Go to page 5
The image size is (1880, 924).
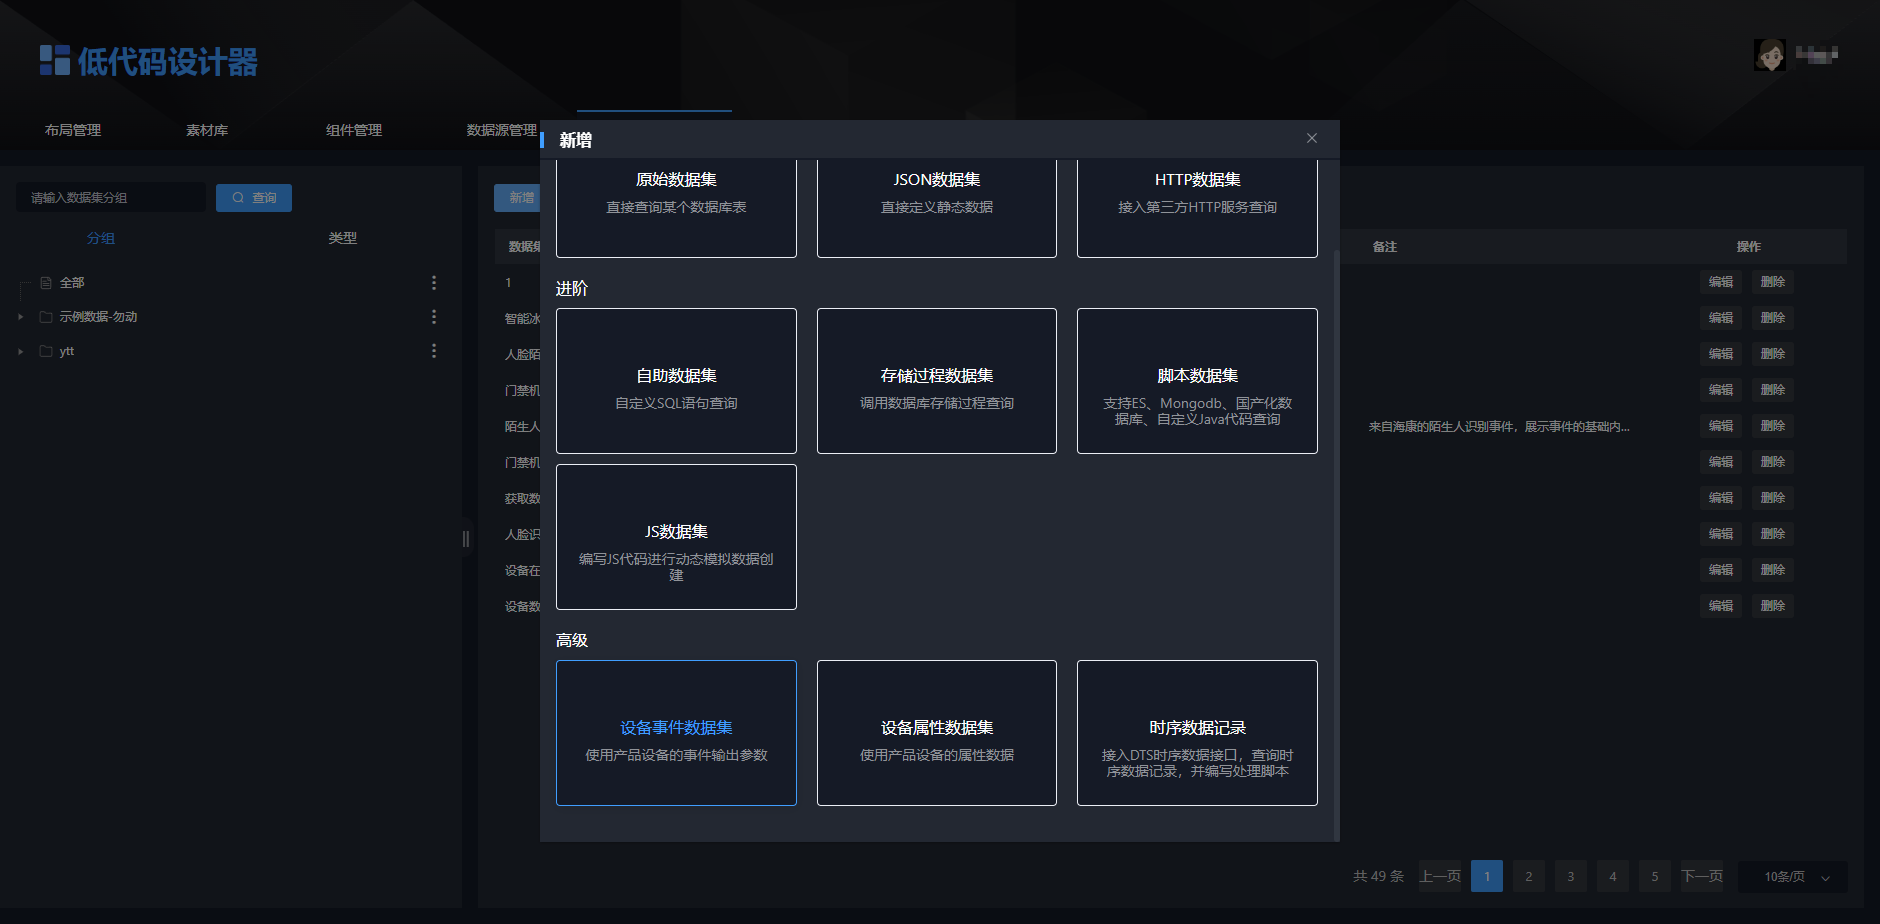point(1655,877)
